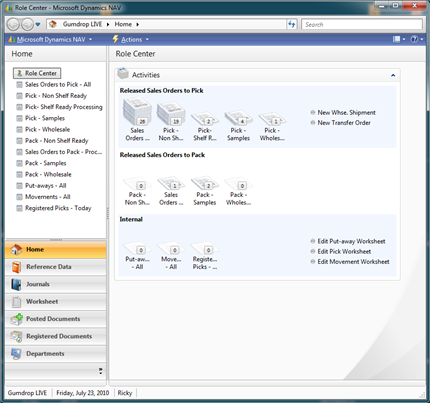The width and height of the screenshot is (430, 403).
Task: Click the refresh icon beside the address bar
Action: tap(292, 24)
